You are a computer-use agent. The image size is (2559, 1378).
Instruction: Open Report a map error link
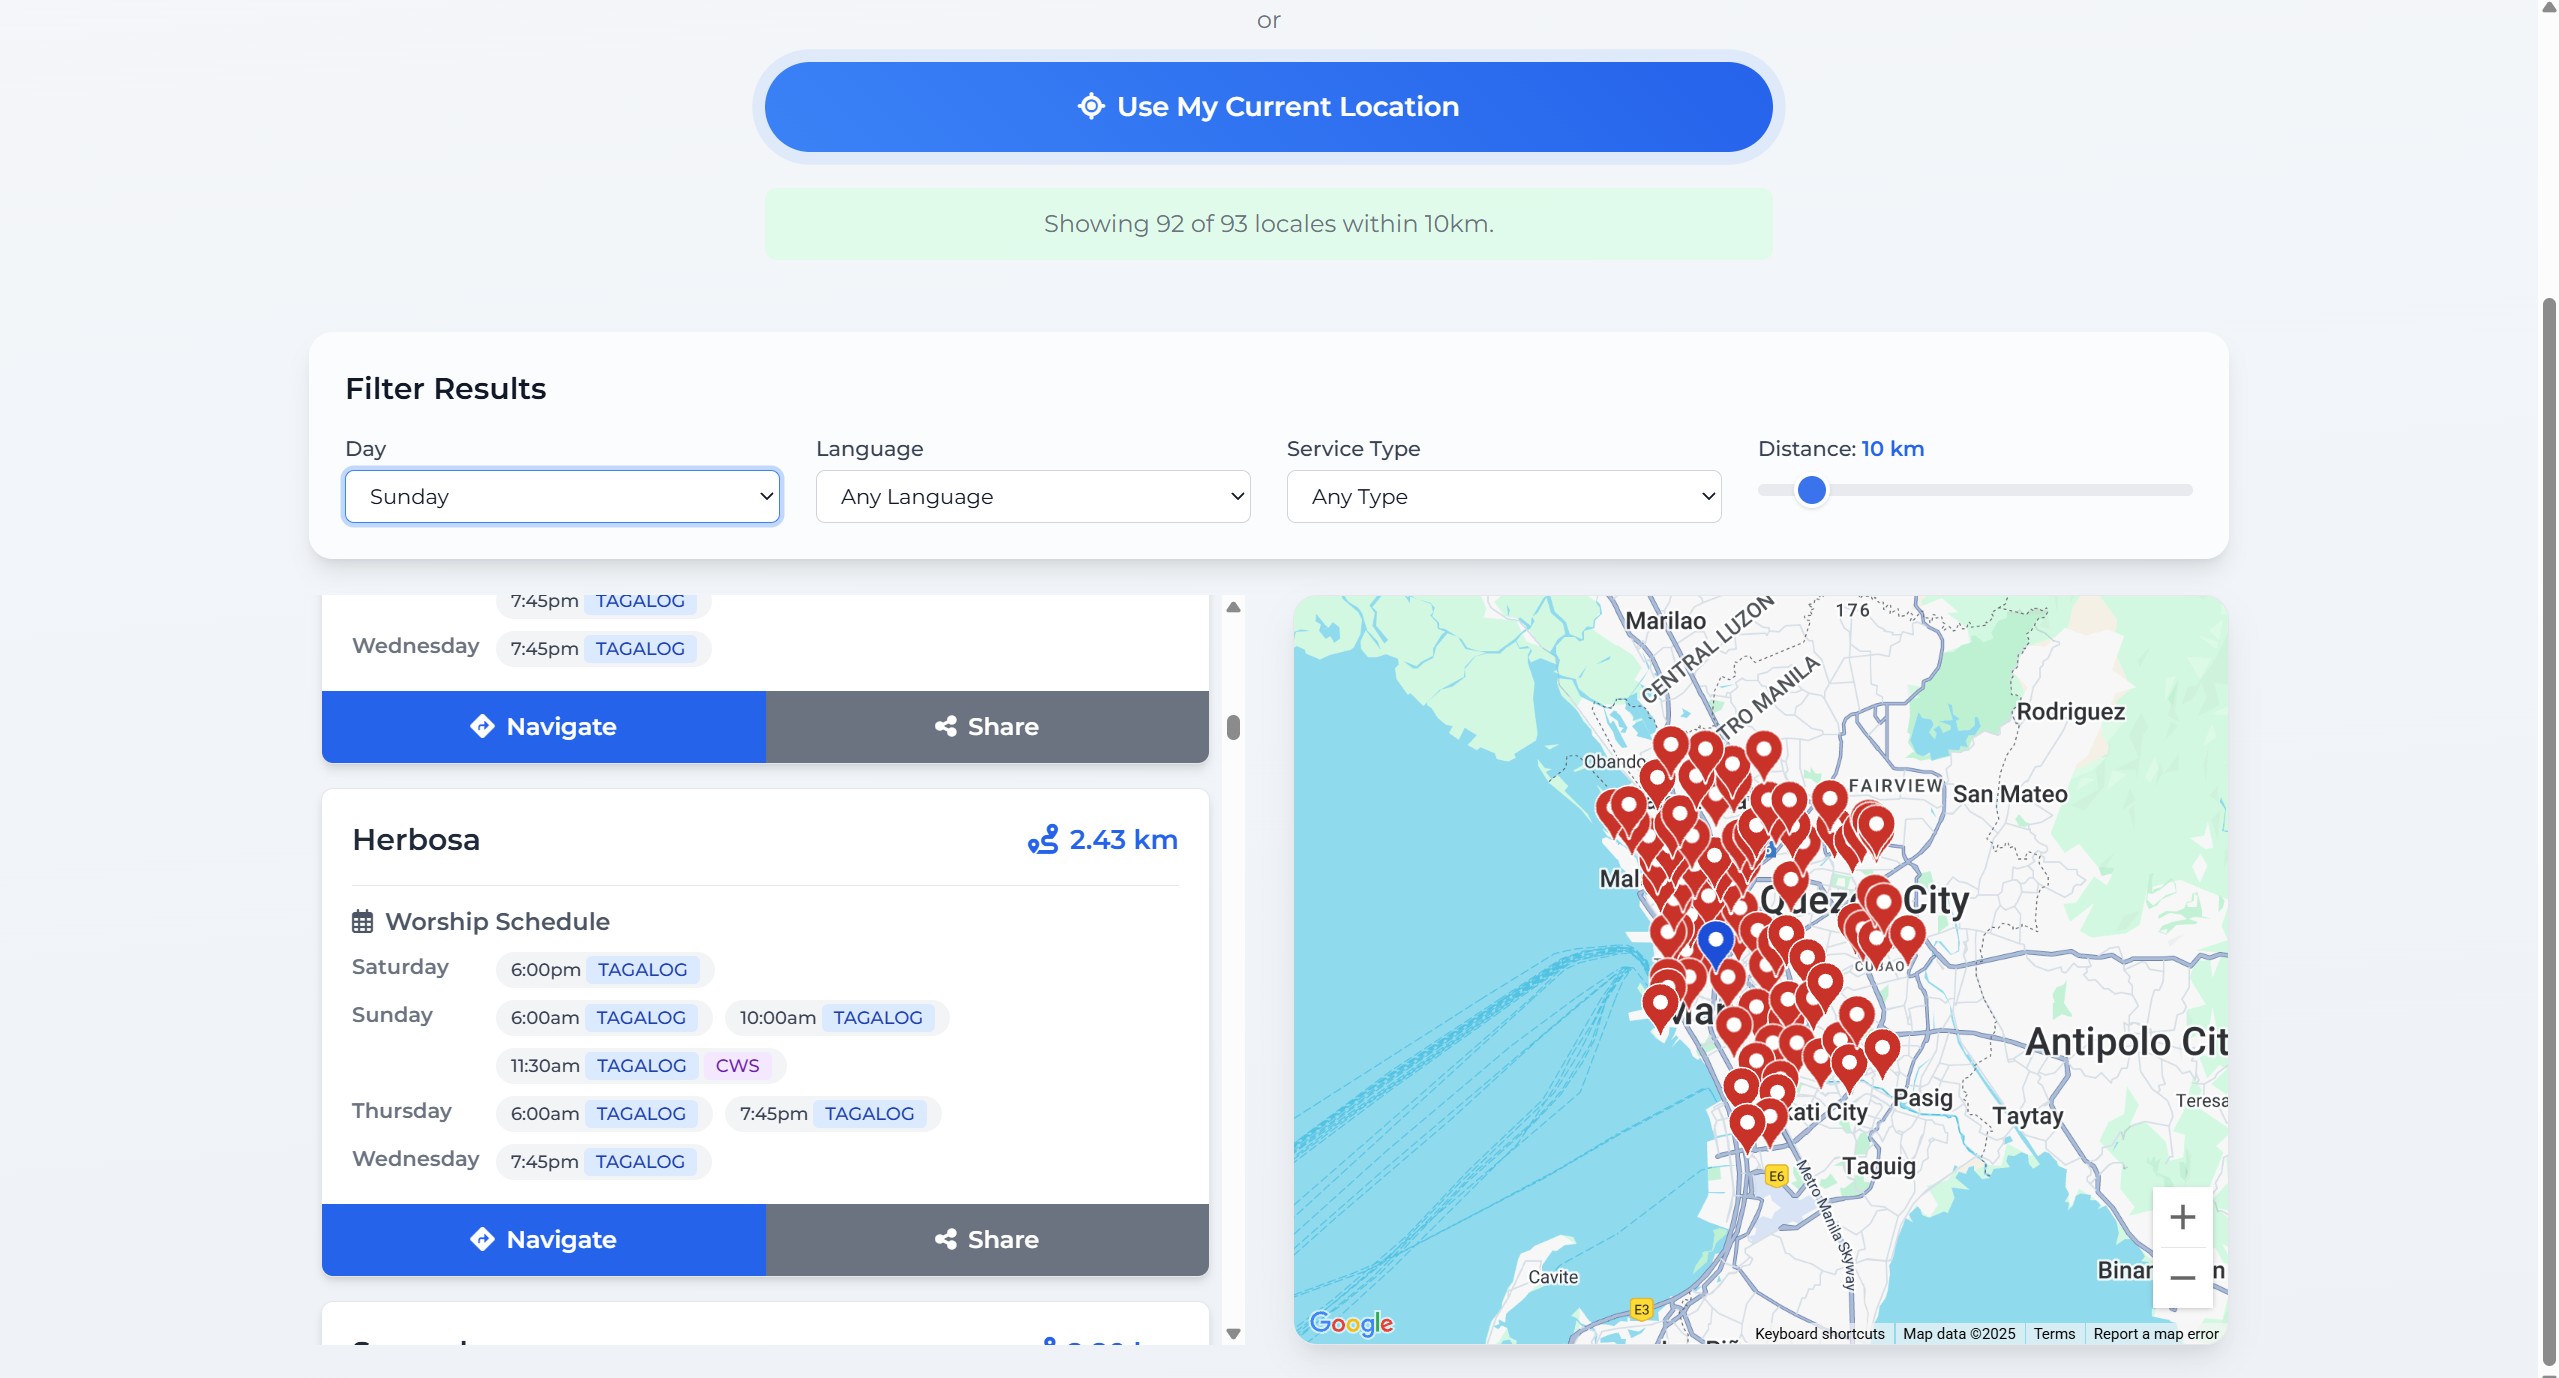click(x=2155, y=1333)
